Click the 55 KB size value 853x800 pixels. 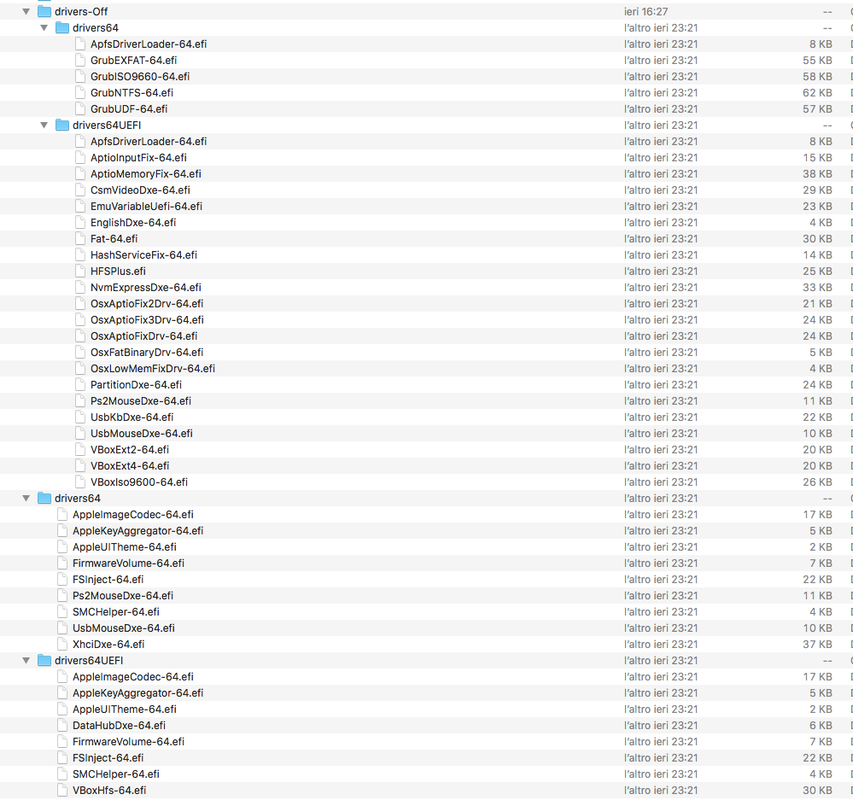pyautogui.click(x=817, y=60)
